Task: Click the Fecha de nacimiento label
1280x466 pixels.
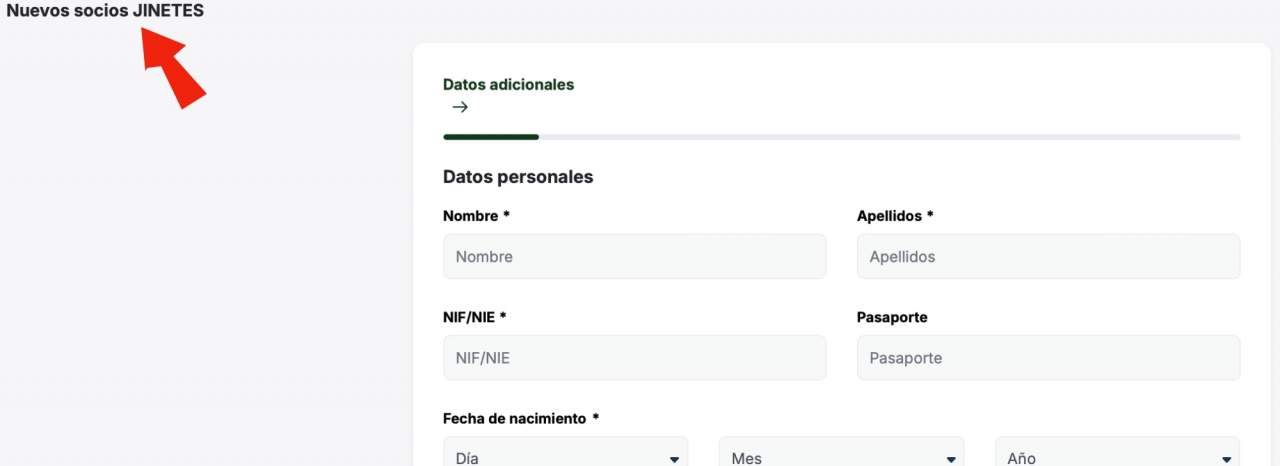Action: point(514,419)
